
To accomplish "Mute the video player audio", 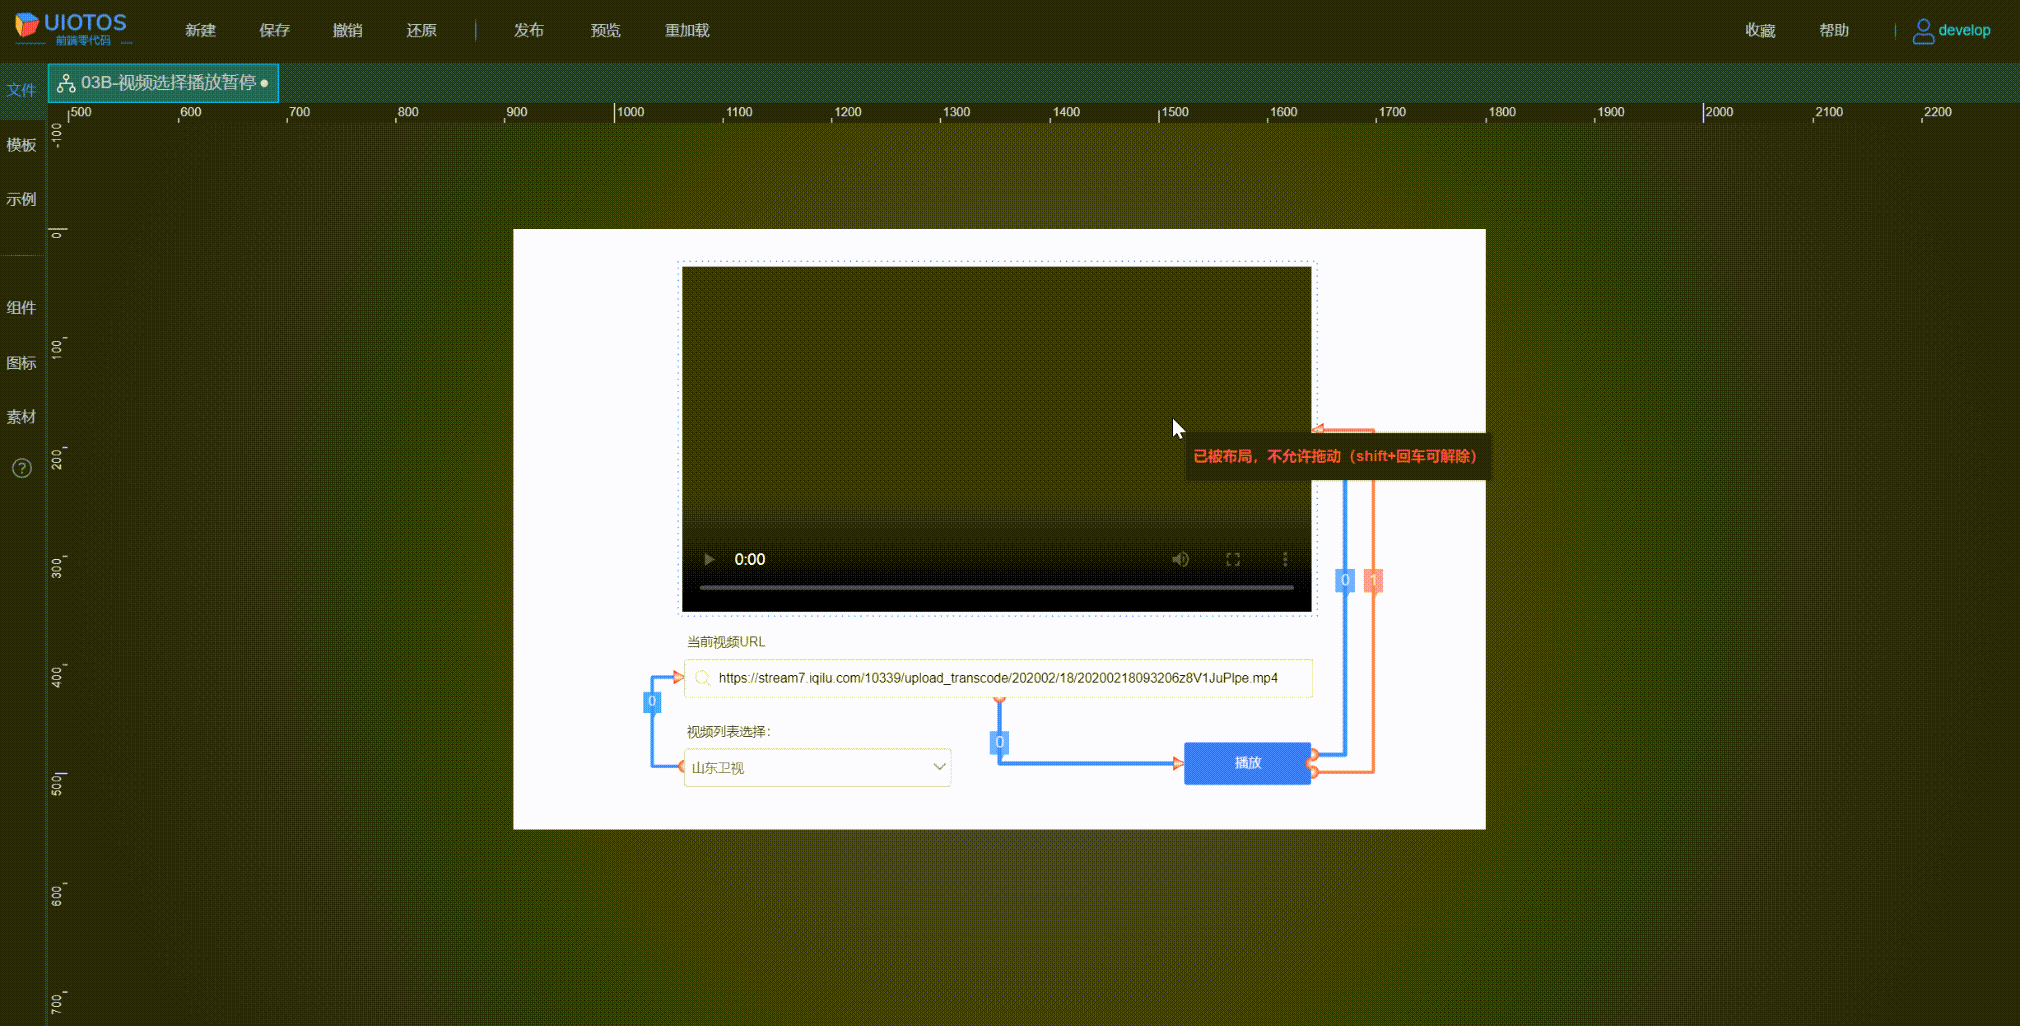I will [1180, 559].
